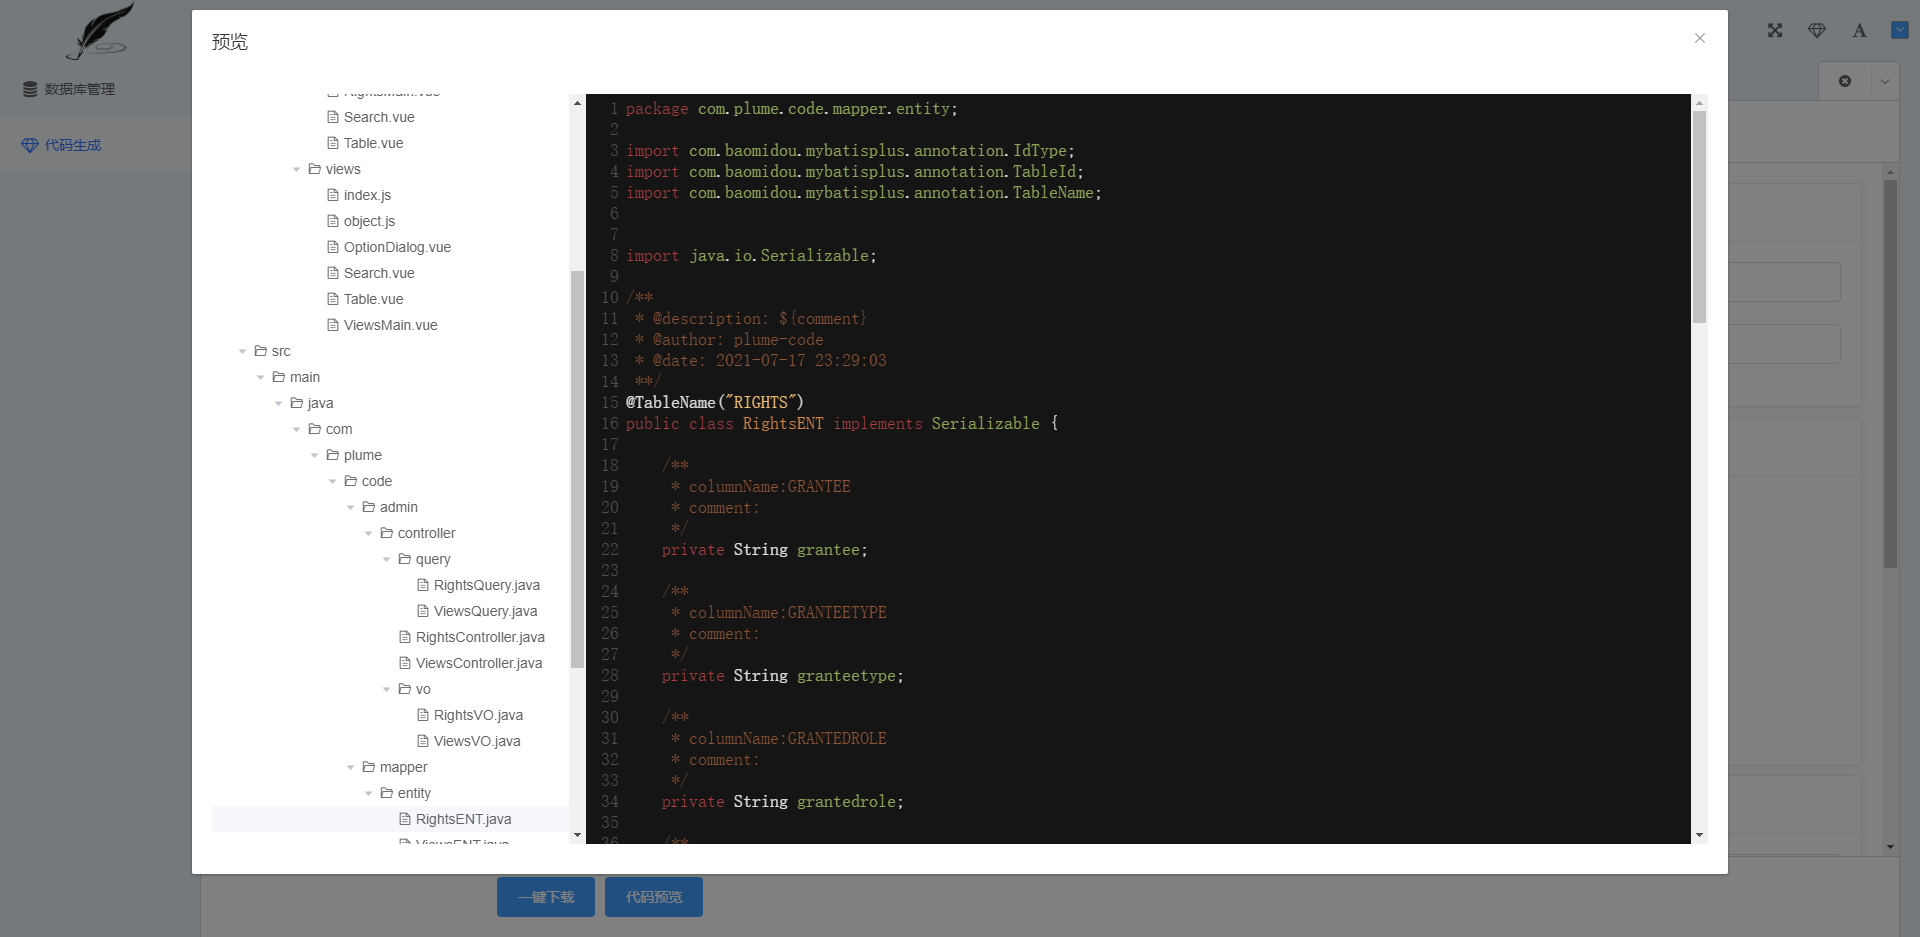Open object.js file in tree
Viewport: 1920px width, 937px height.
click(369, 221)
